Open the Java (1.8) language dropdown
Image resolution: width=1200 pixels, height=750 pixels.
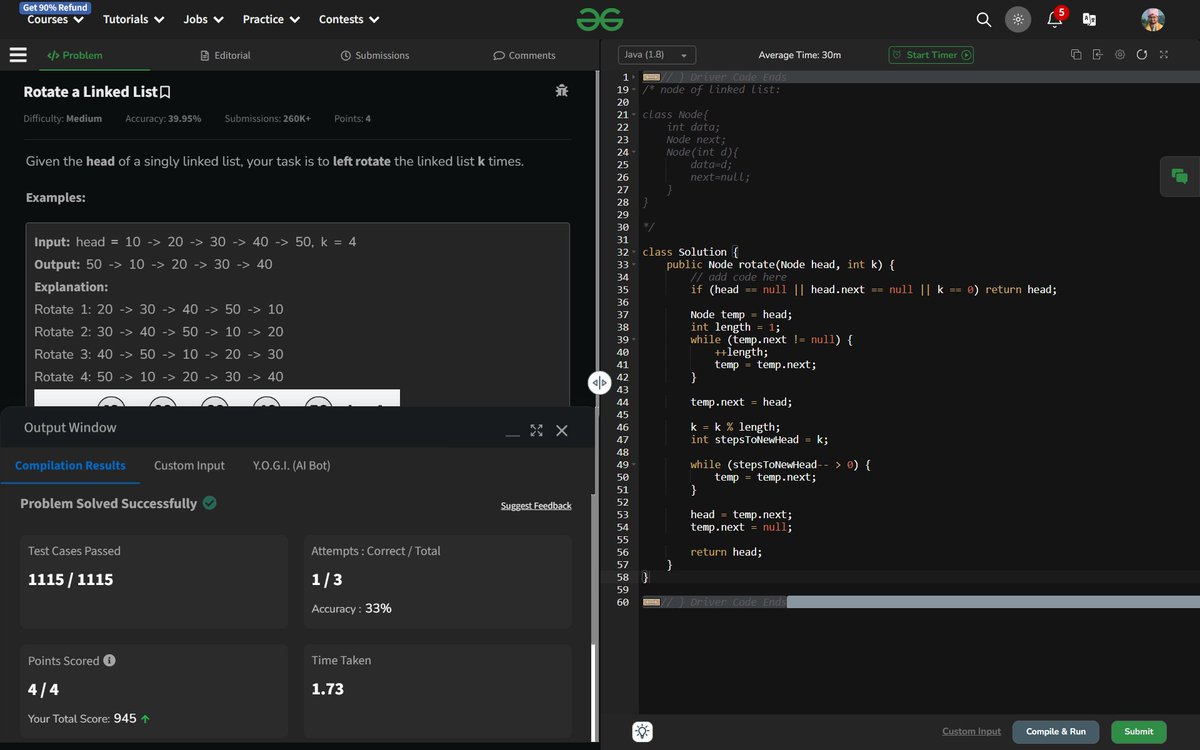(658, 55)
